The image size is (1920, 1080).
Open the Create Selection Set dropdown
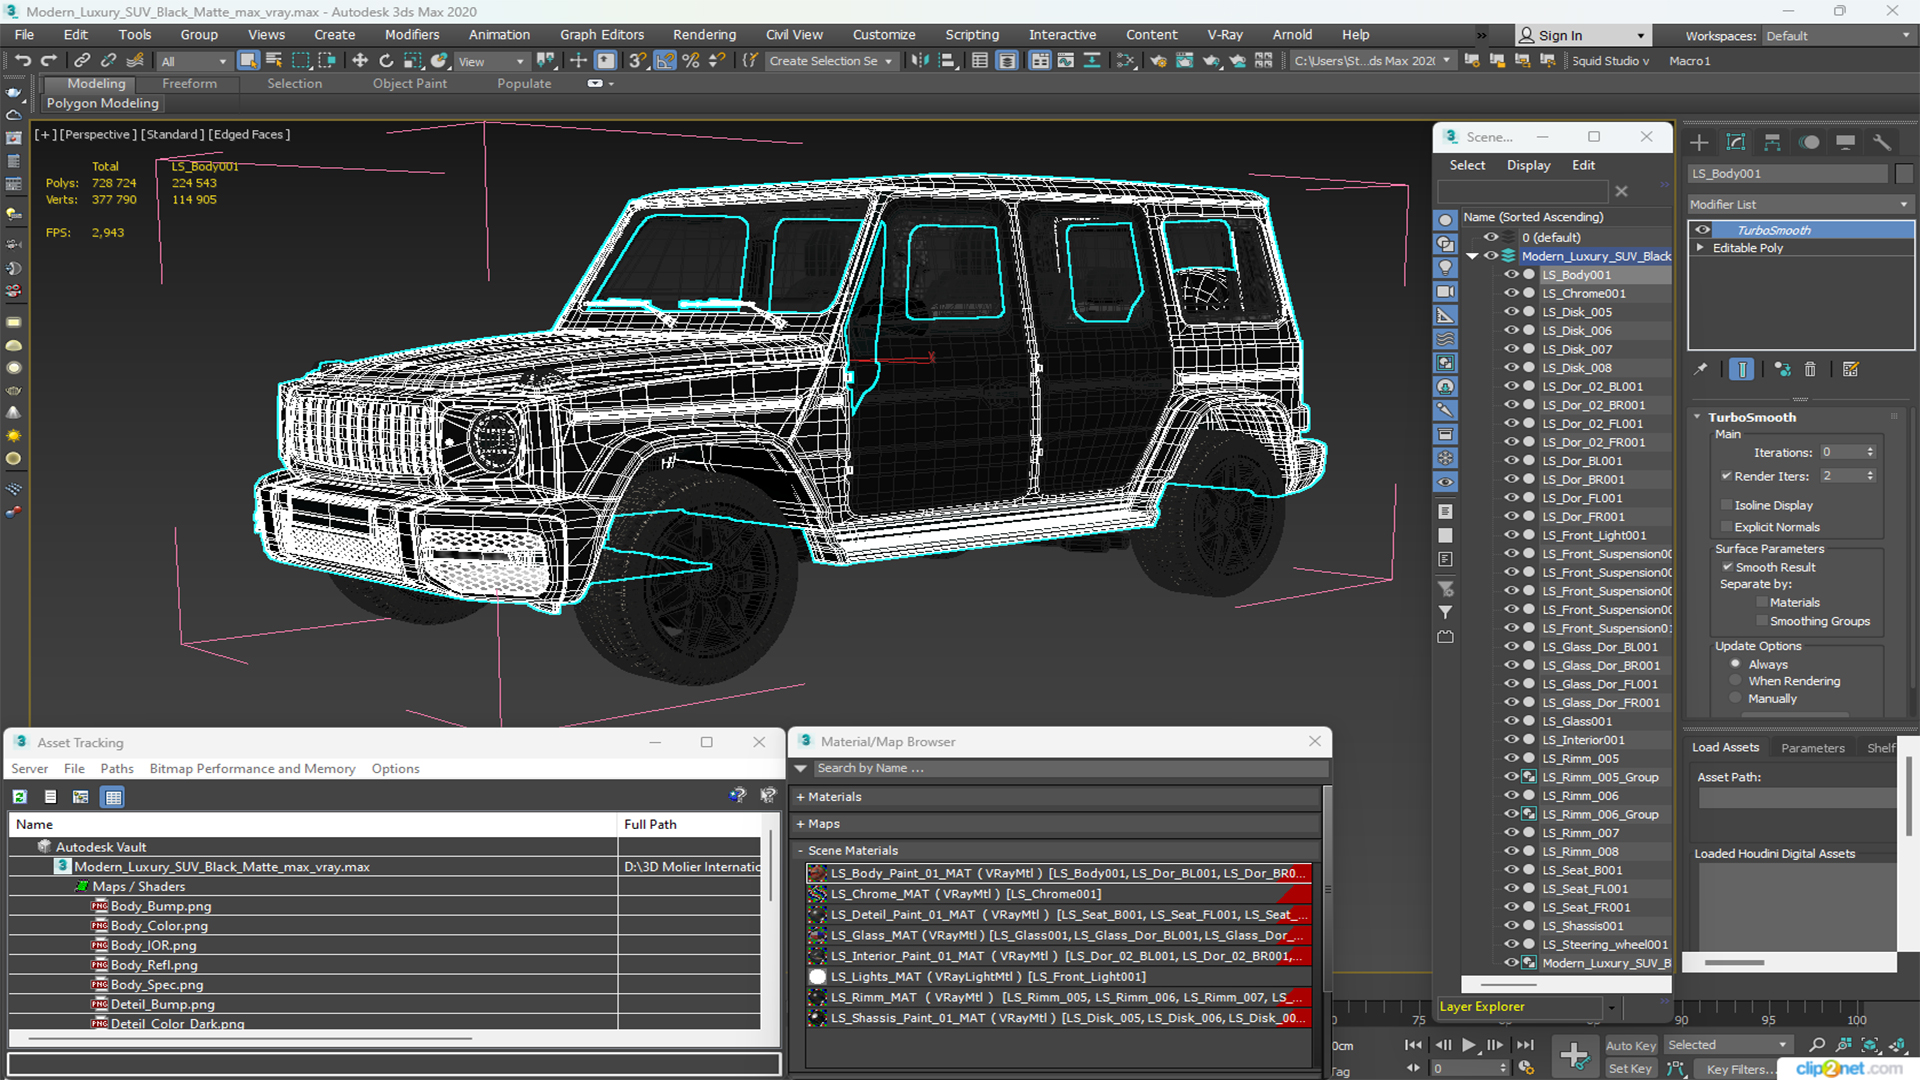click(x=830, y=61)
